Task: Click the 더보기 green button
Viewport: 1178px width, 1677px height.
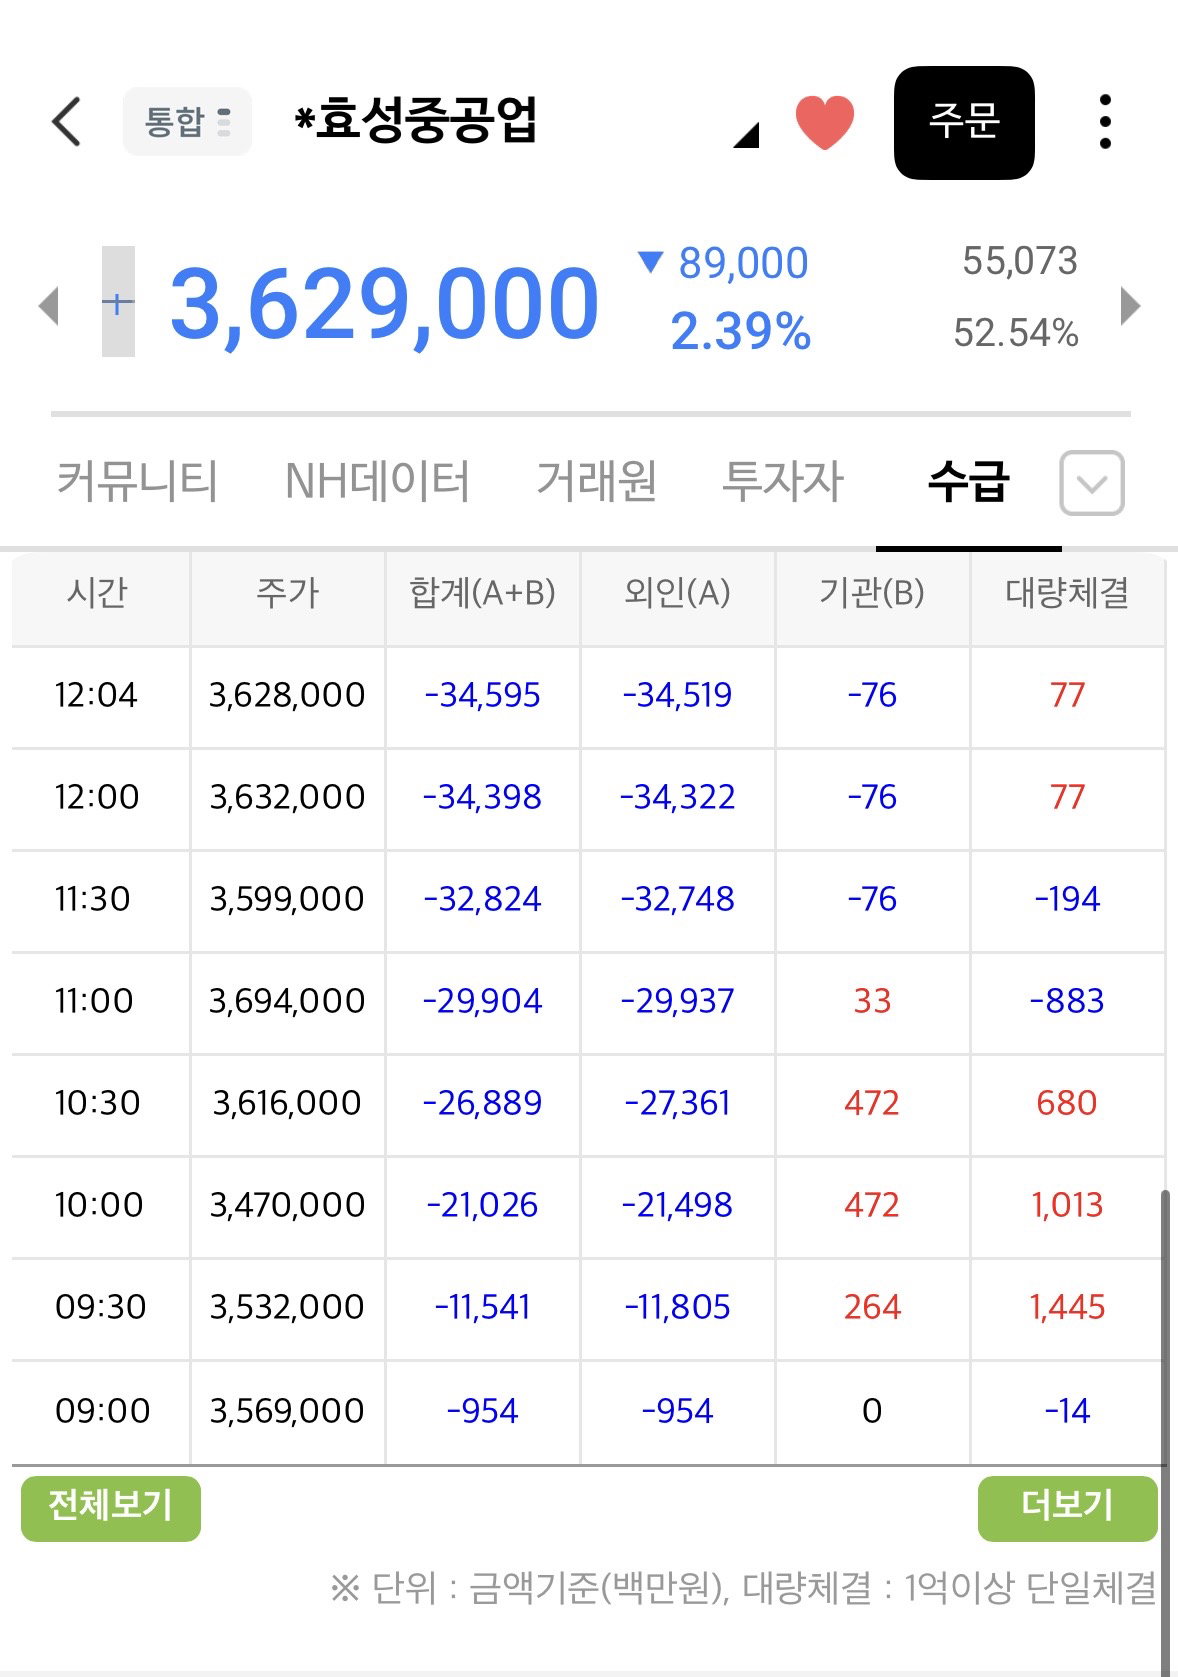Action: click(1067, 1507)
